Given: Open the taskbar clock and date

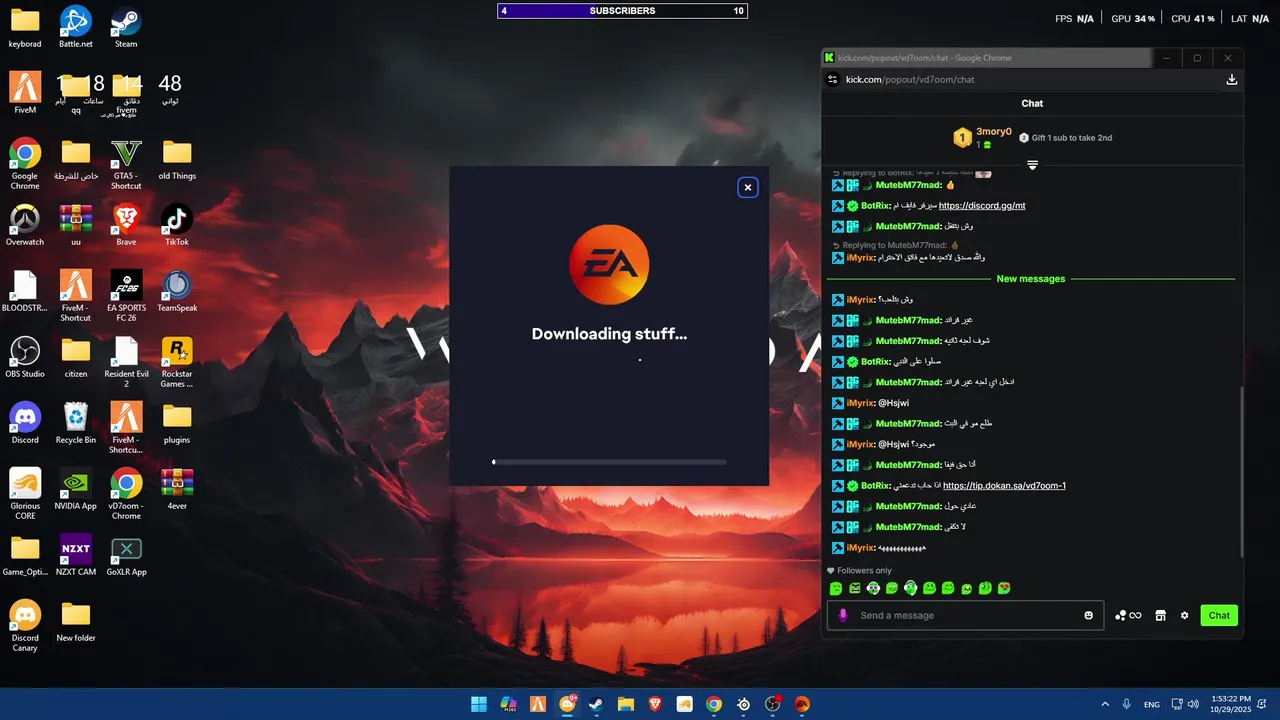Looking at the screenshot, I should point(1231,704).
